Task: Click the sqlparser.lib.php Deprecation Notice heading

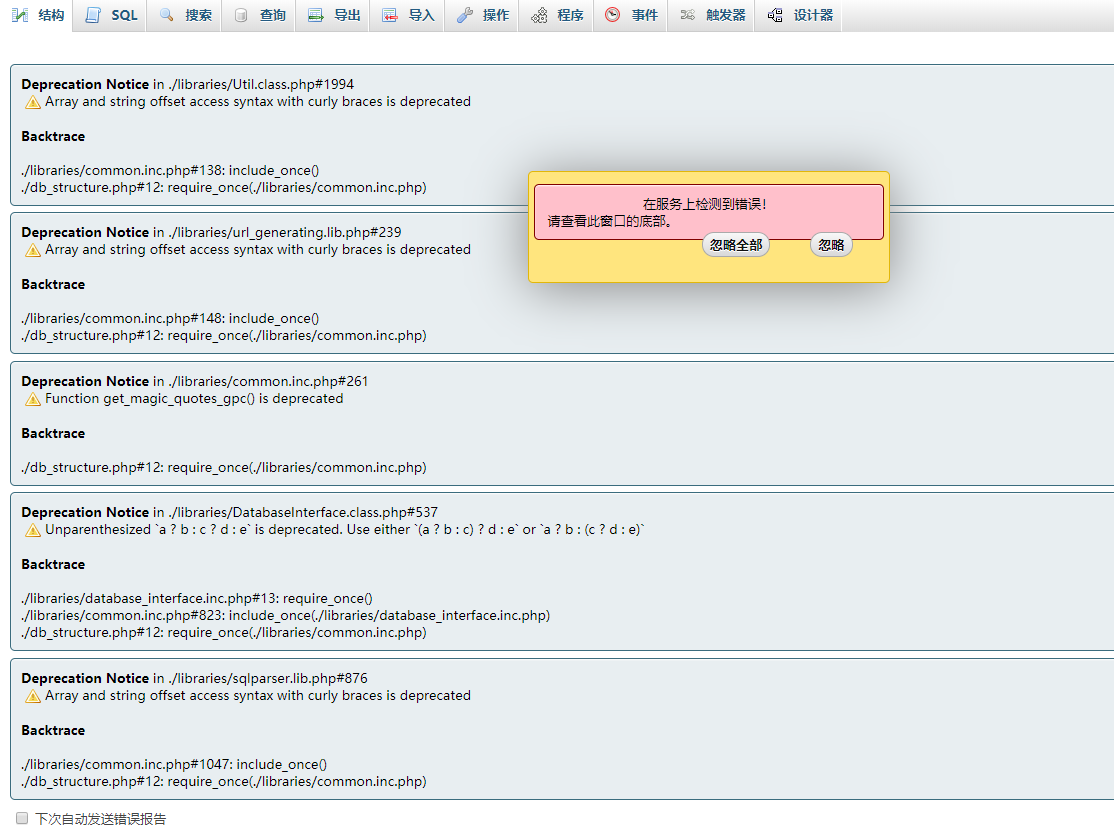Action: 85,678
